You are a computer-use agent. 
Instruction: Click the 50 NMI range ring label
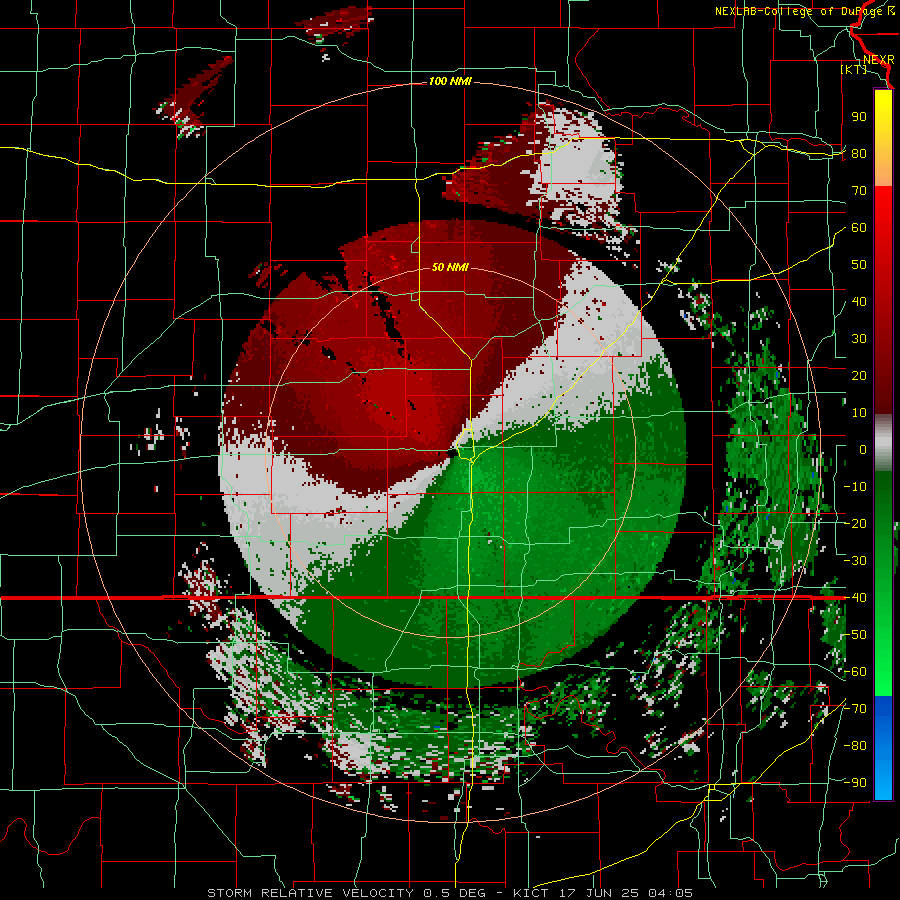450,267
